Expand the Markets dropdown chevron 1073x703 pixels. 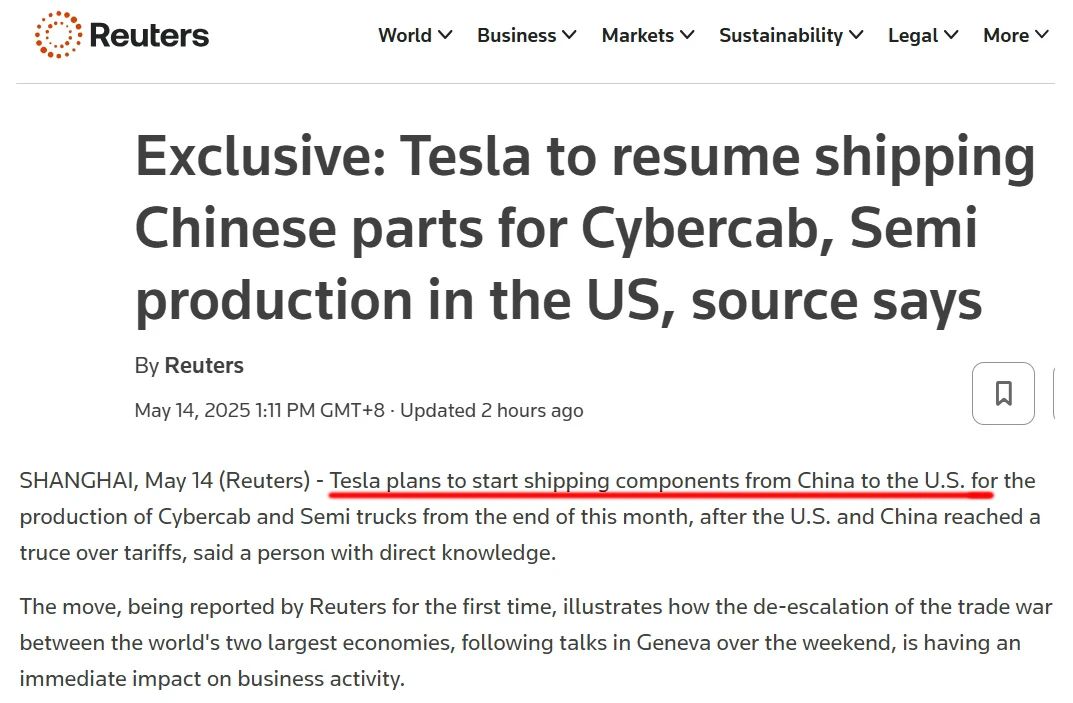point(687,35)
